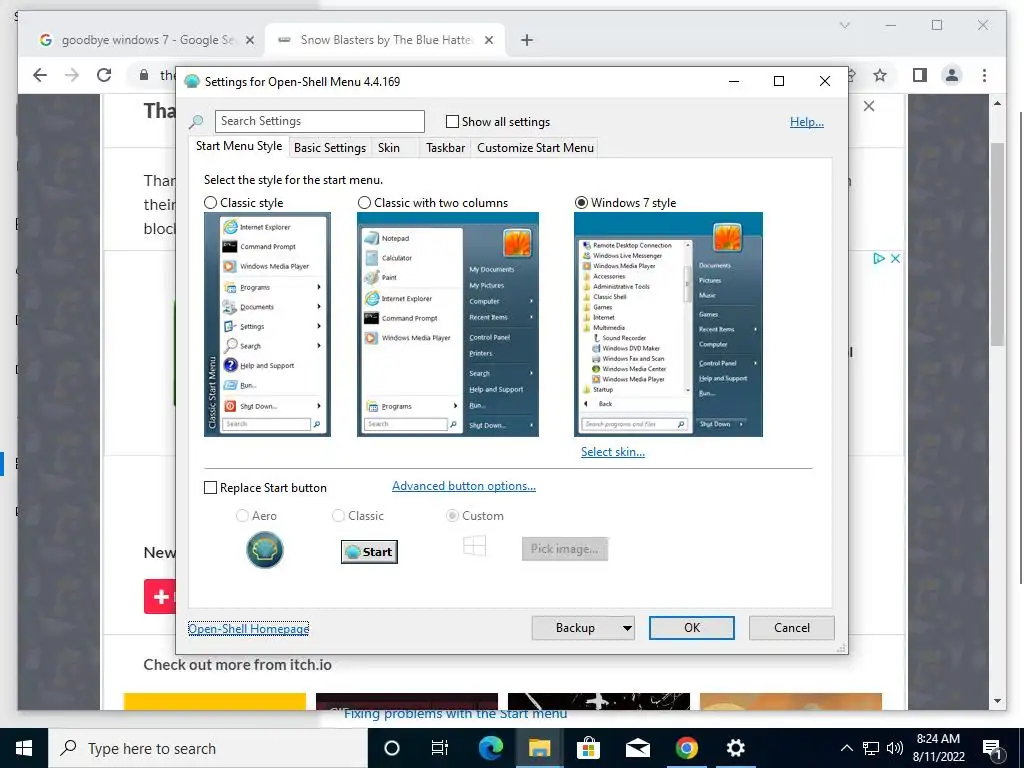1024x768 pixels.
Task: Open Task View on the taskbar
Action: [x=440, y=748]
